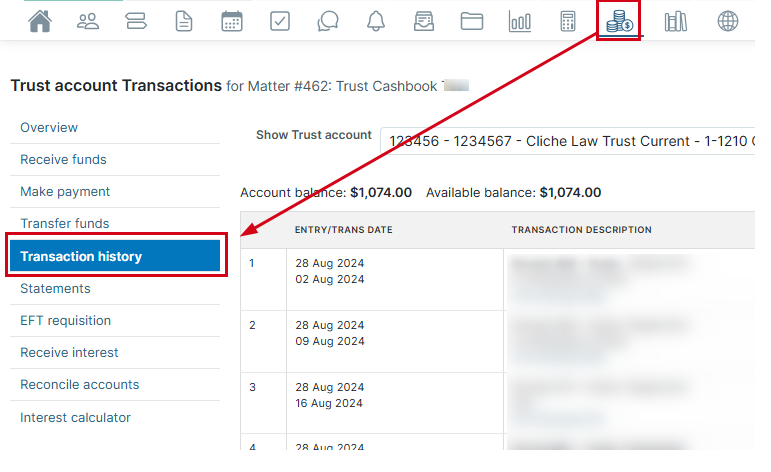This screenshot has height=472, width=771.
Task: Select row 1 date 02 Aug 2024
Action: pyautogui.click(x=329, y=279)
